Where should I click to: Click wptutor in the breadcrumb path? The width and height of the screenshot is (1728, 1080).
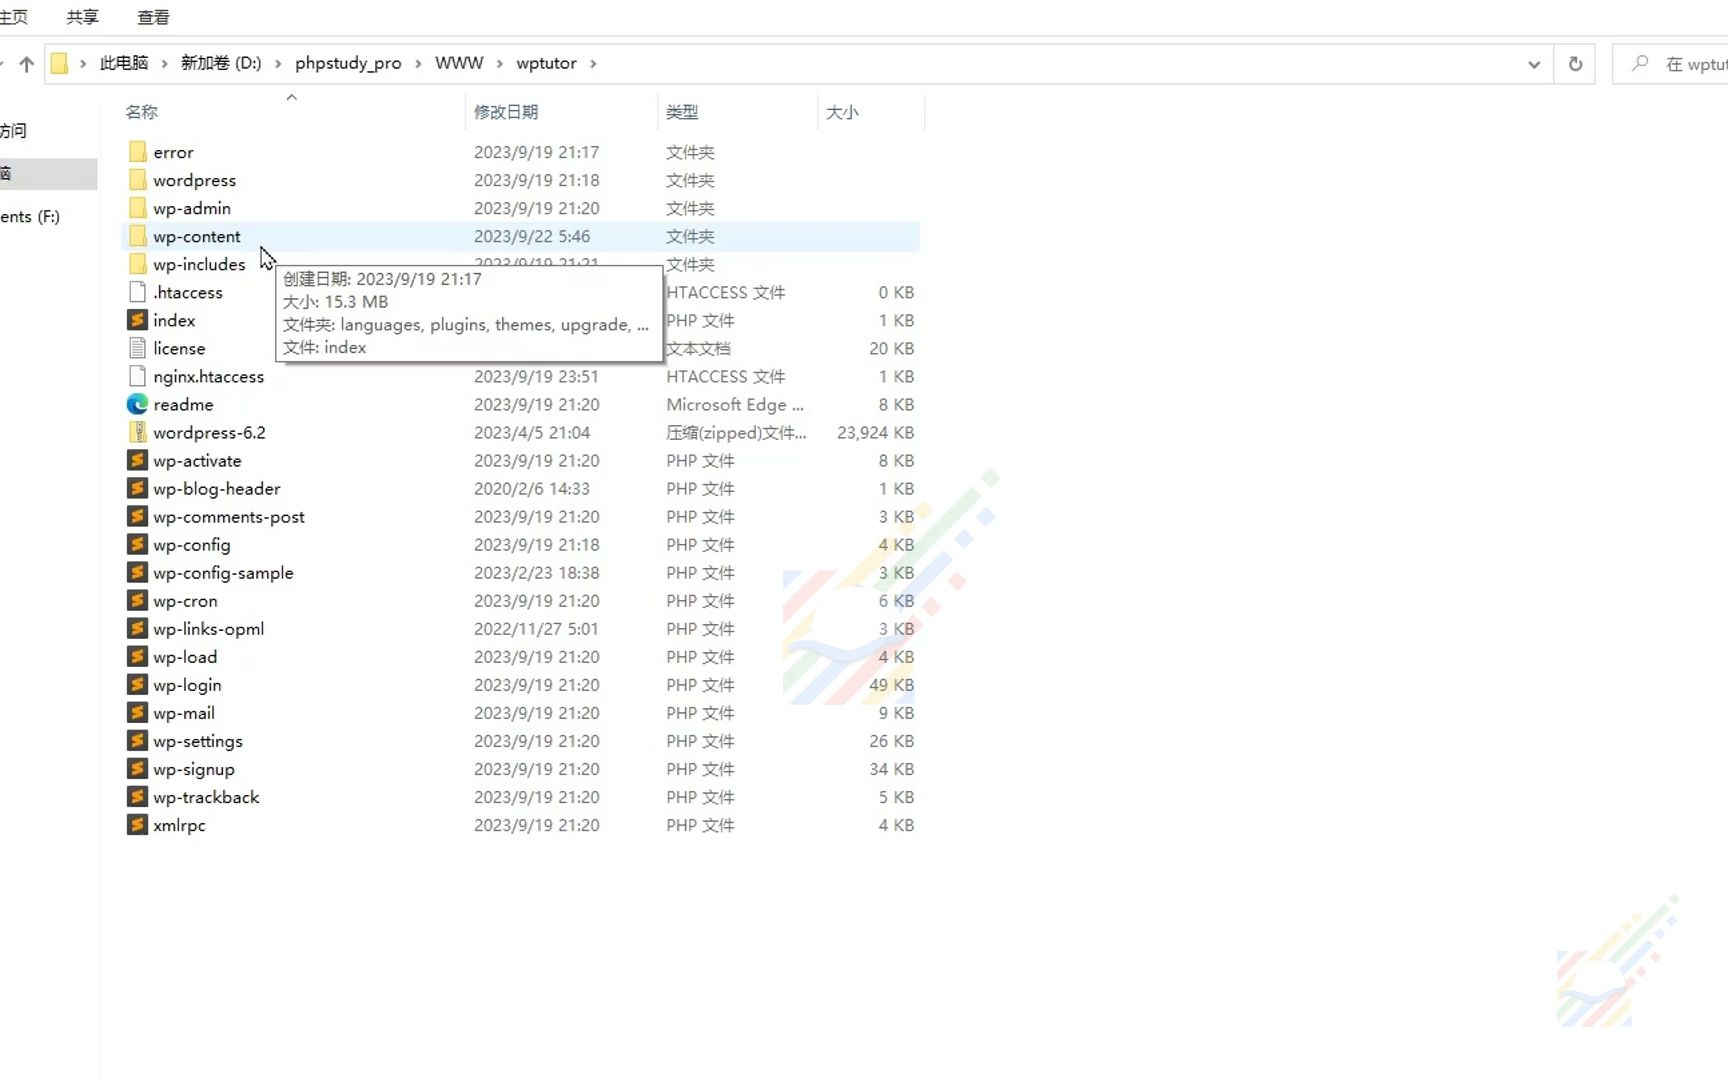pyautogui.click(x=546, y=63)
